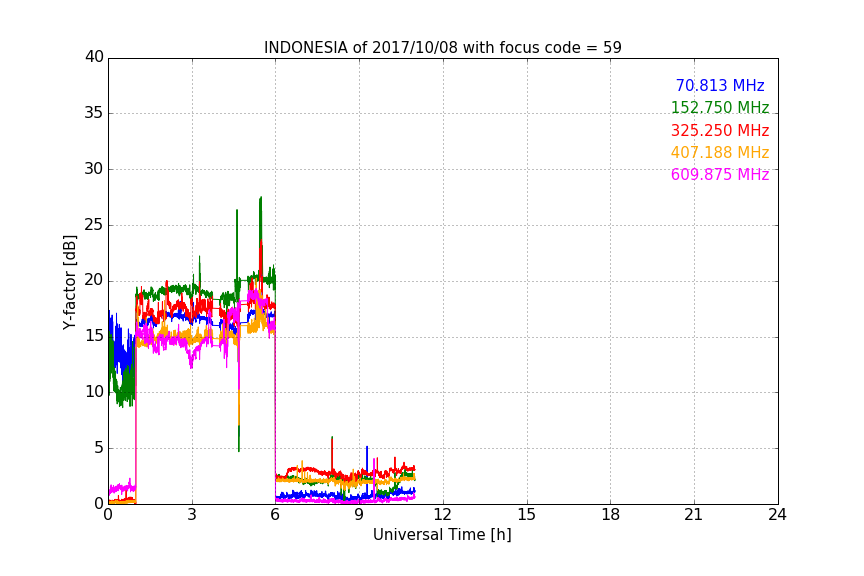This screenshot has height=576, width=864.
Task: Select the 609.875 MHz legend label
Action: point(720,174)
